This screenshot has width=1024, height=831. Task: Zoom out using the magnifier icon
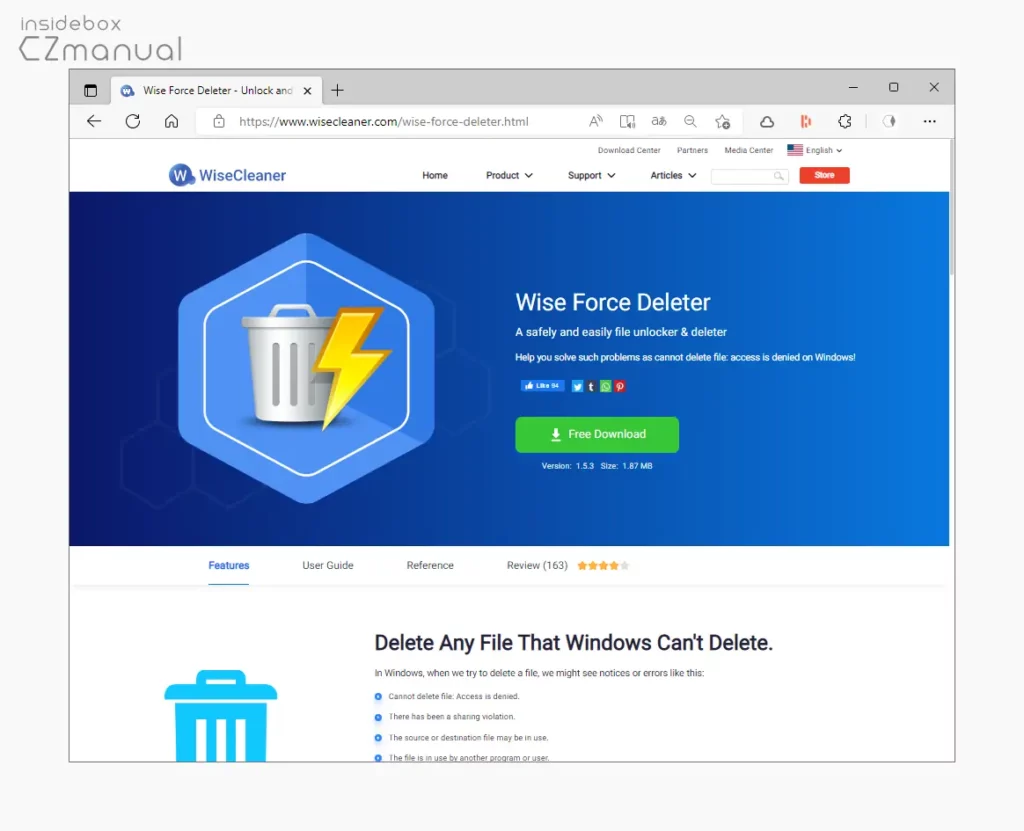(690, 121)
